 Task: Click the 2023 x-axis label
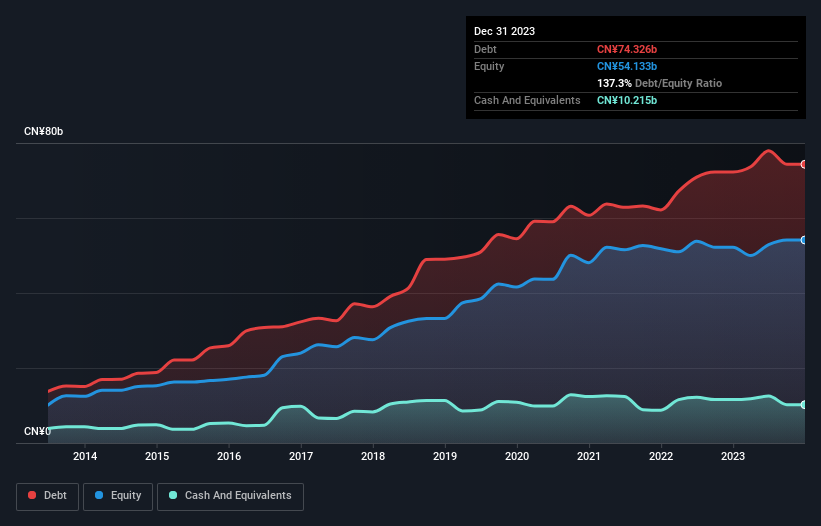click(733, 456)
